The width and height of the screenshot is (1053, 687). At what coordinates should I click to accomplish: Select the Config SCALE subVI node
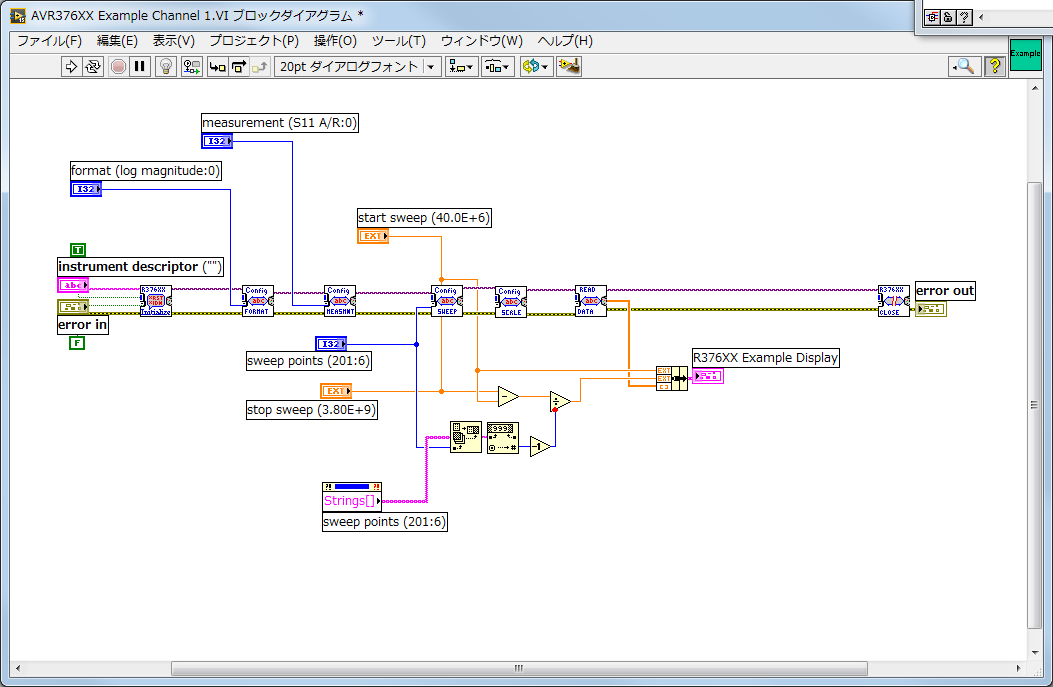pos(510,302)
